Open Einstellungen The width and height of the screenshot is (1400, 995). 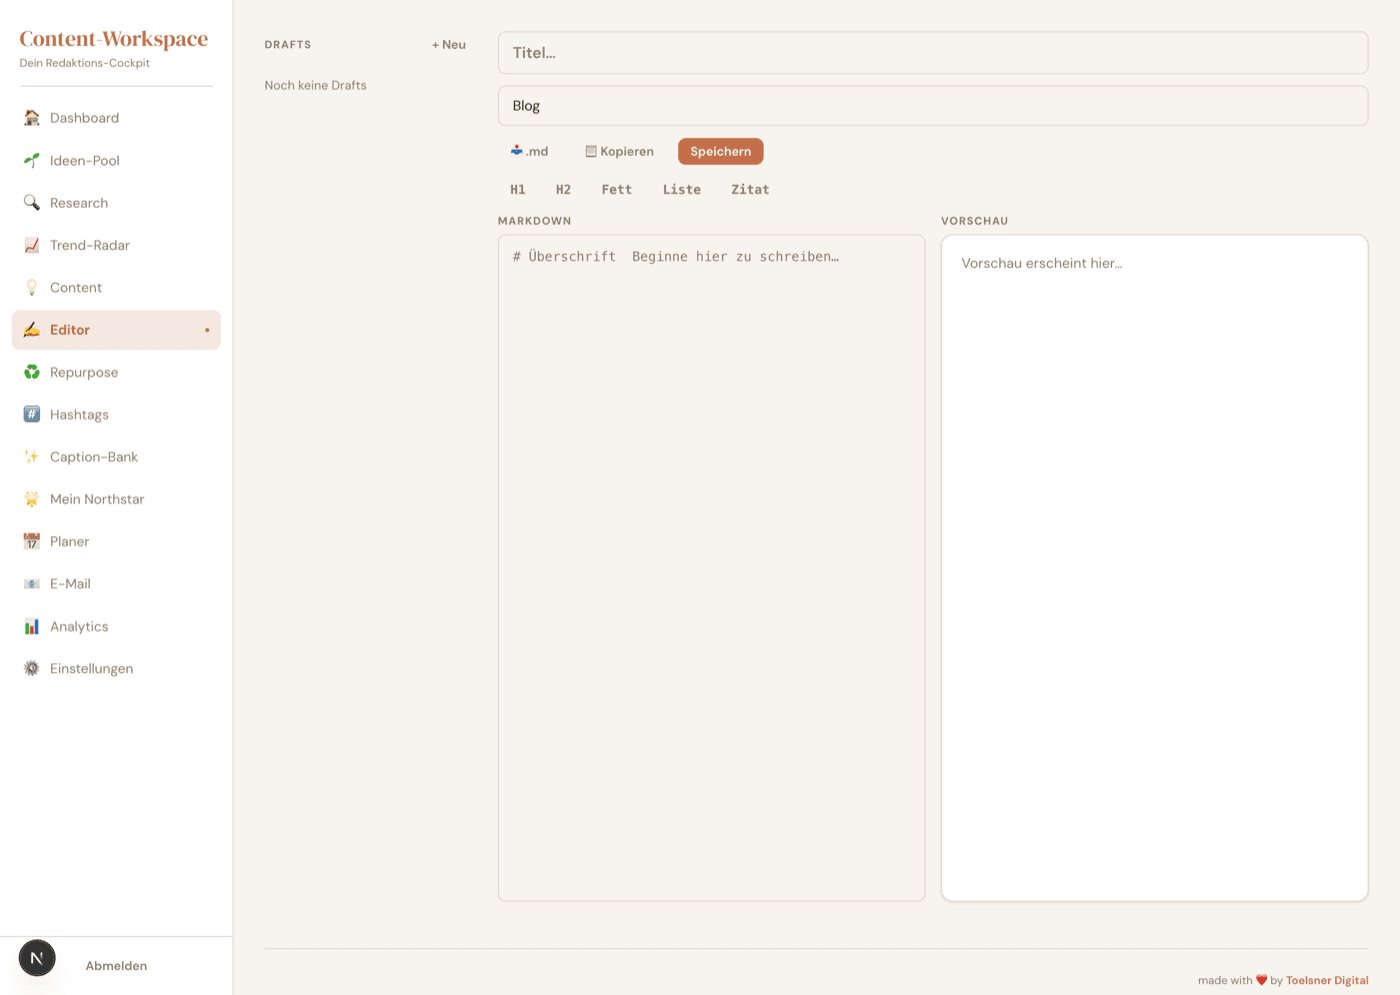click(116, 668)
